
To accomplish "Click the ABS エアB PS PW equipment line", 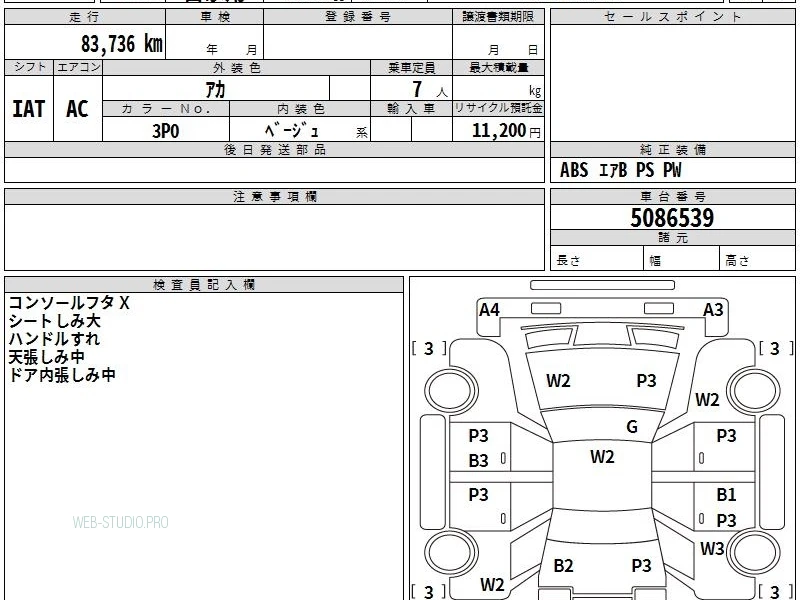I will pyautogui.click(x=620, y=170).
